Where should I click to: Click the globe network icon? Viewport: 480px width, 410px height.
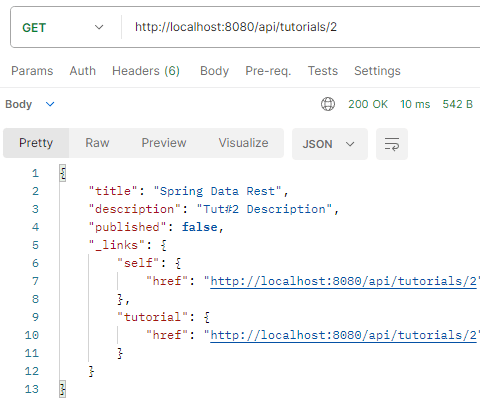point(328,104)
